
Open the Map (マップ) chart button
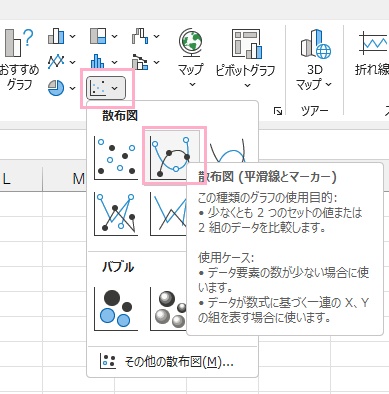190,57
